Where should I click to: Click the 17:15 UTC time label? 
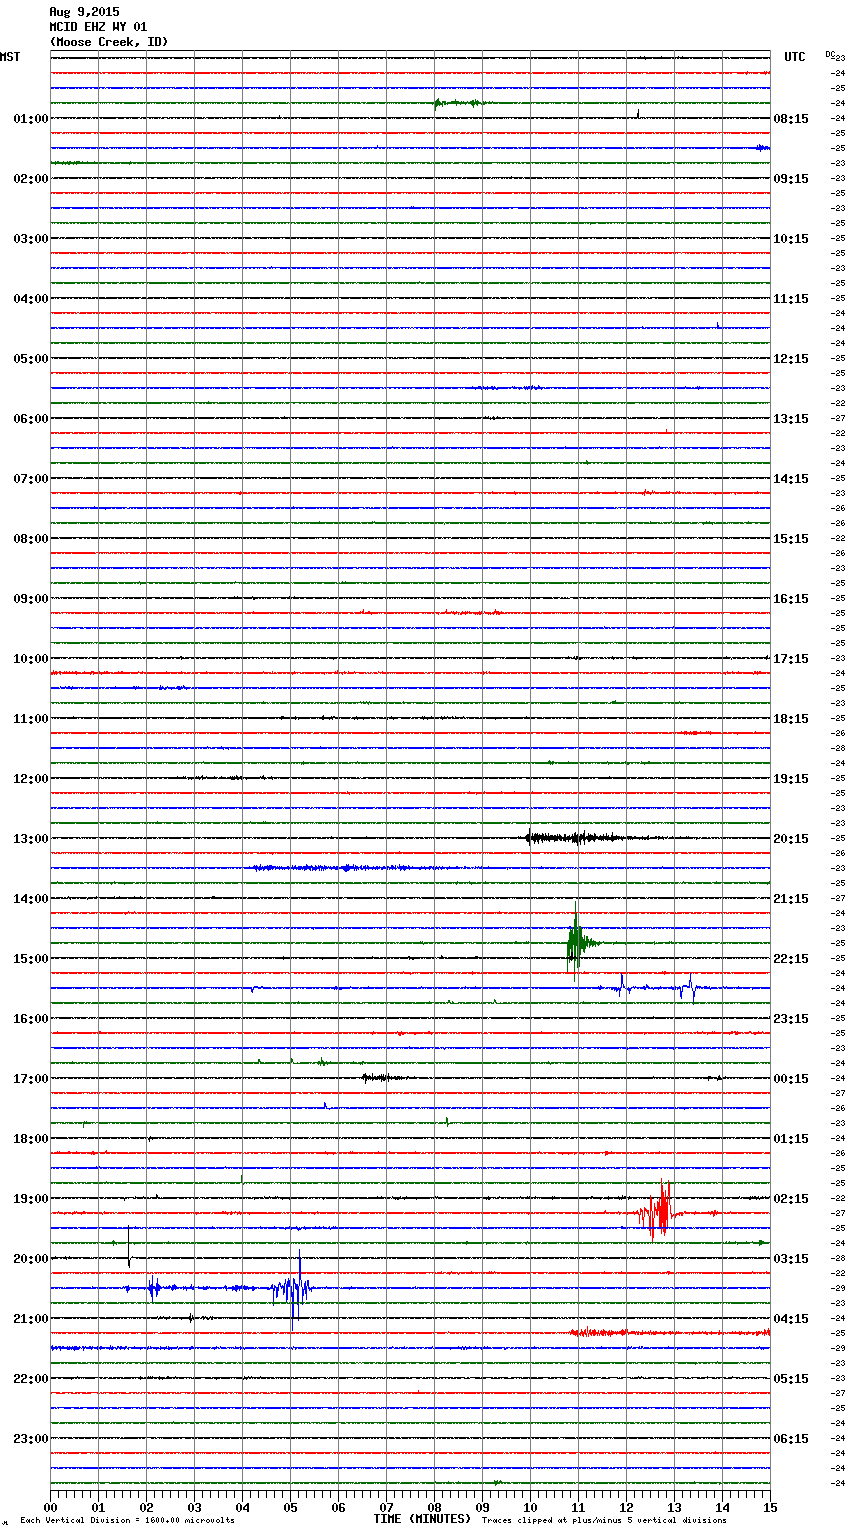(791, 658)
